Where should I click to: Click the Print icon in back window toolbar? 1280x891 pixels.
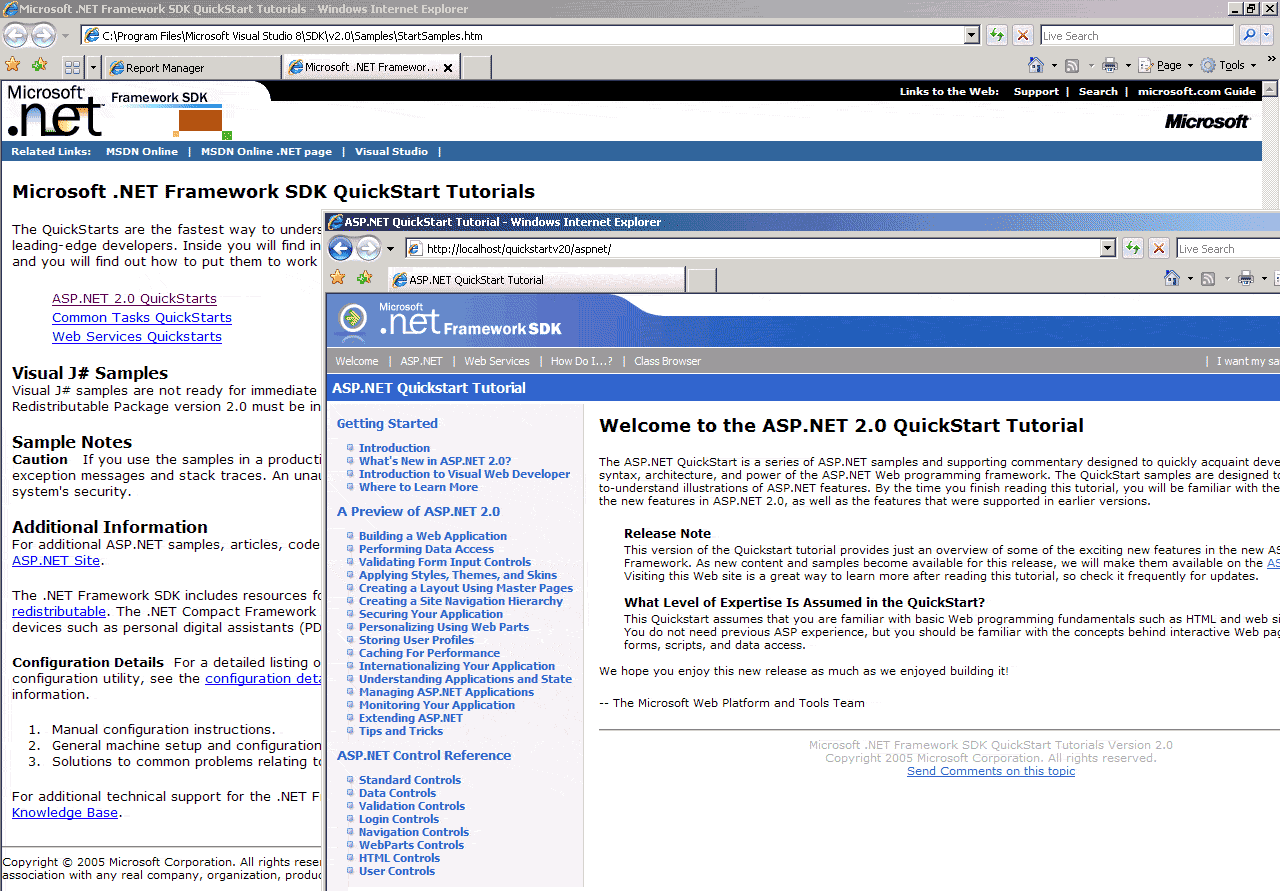coord(1109,65)
